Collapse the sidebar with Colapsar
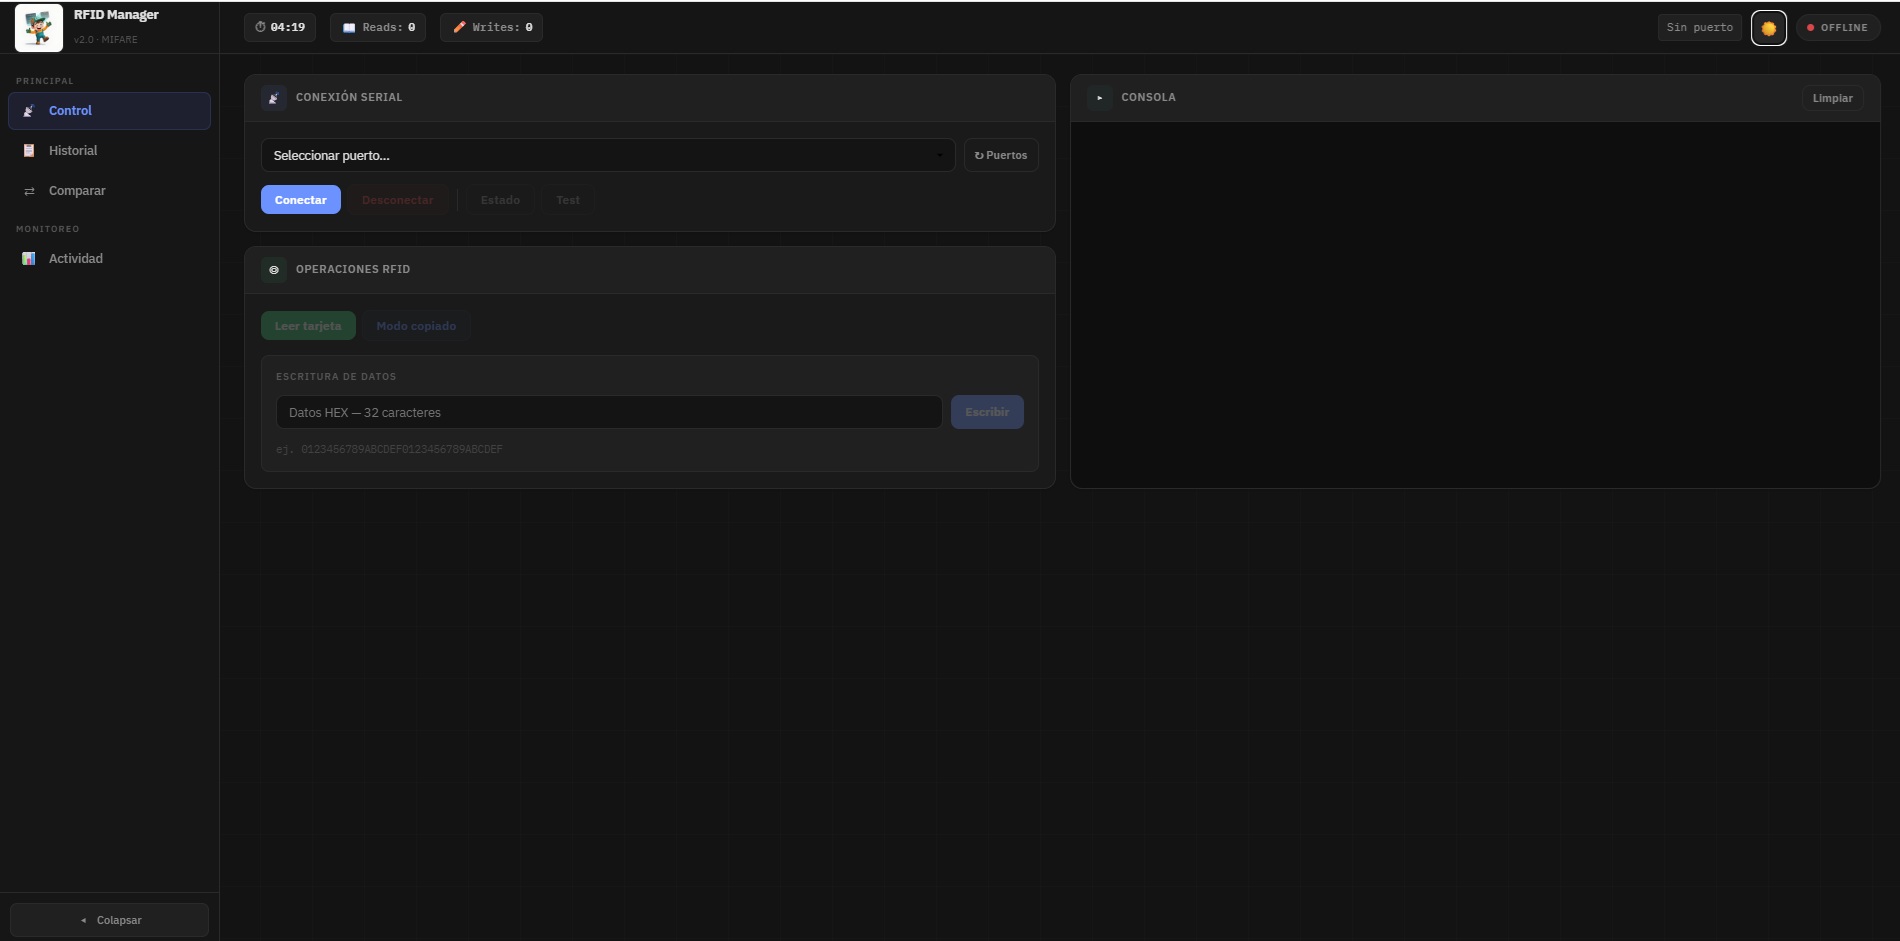Screen dimensions: 1900x941 pos(110,920)
